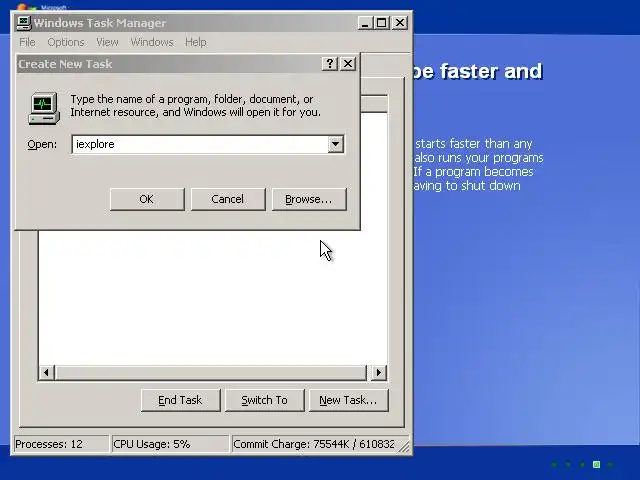Screen dimensions: 640x480
Task: Open the Windows menu in Task Manager
Action: click(x=151, y=42)
